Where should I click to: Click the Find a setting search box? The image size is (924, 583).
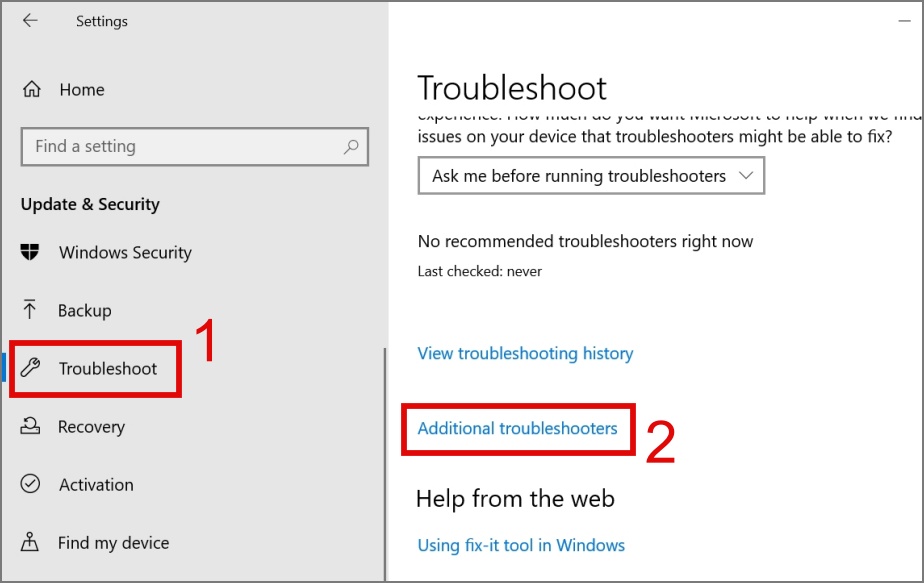(195, 146)
